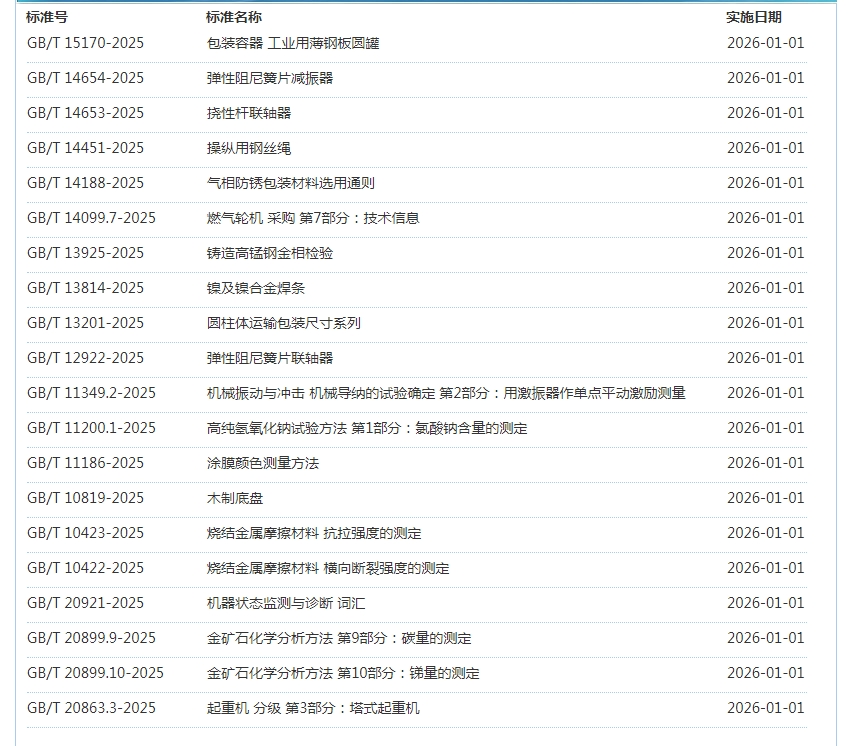Select the 镍及镍合金焊条 standard name

click(x=256, y=288)
